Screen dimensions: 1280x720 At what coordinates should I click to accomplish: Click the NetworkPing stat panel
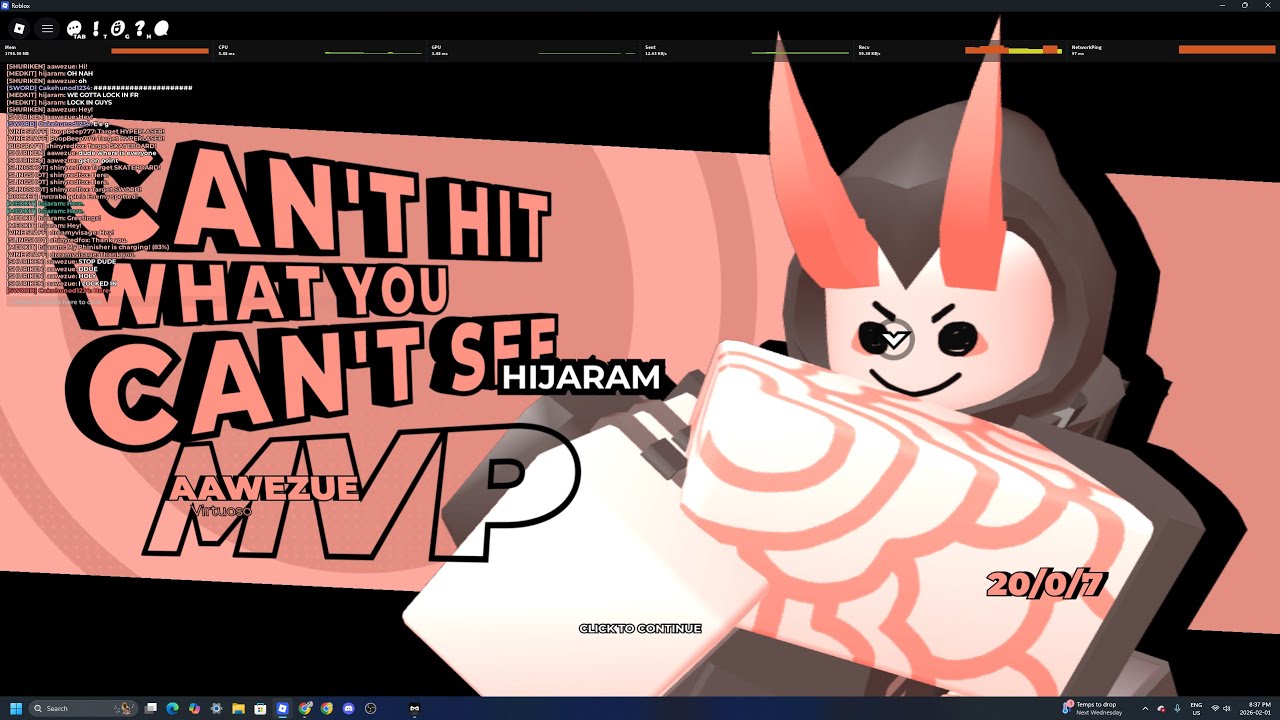point(1173,50)
